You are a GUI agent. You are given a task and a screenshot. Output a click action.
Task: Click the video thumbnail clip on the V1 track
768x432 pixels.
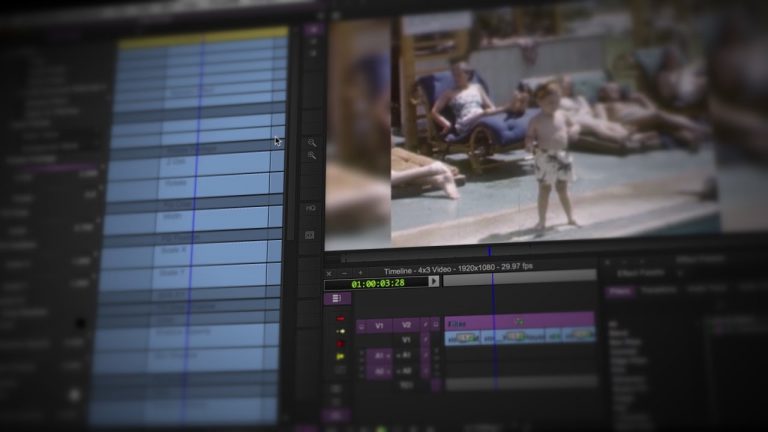[x=467, y=338]
